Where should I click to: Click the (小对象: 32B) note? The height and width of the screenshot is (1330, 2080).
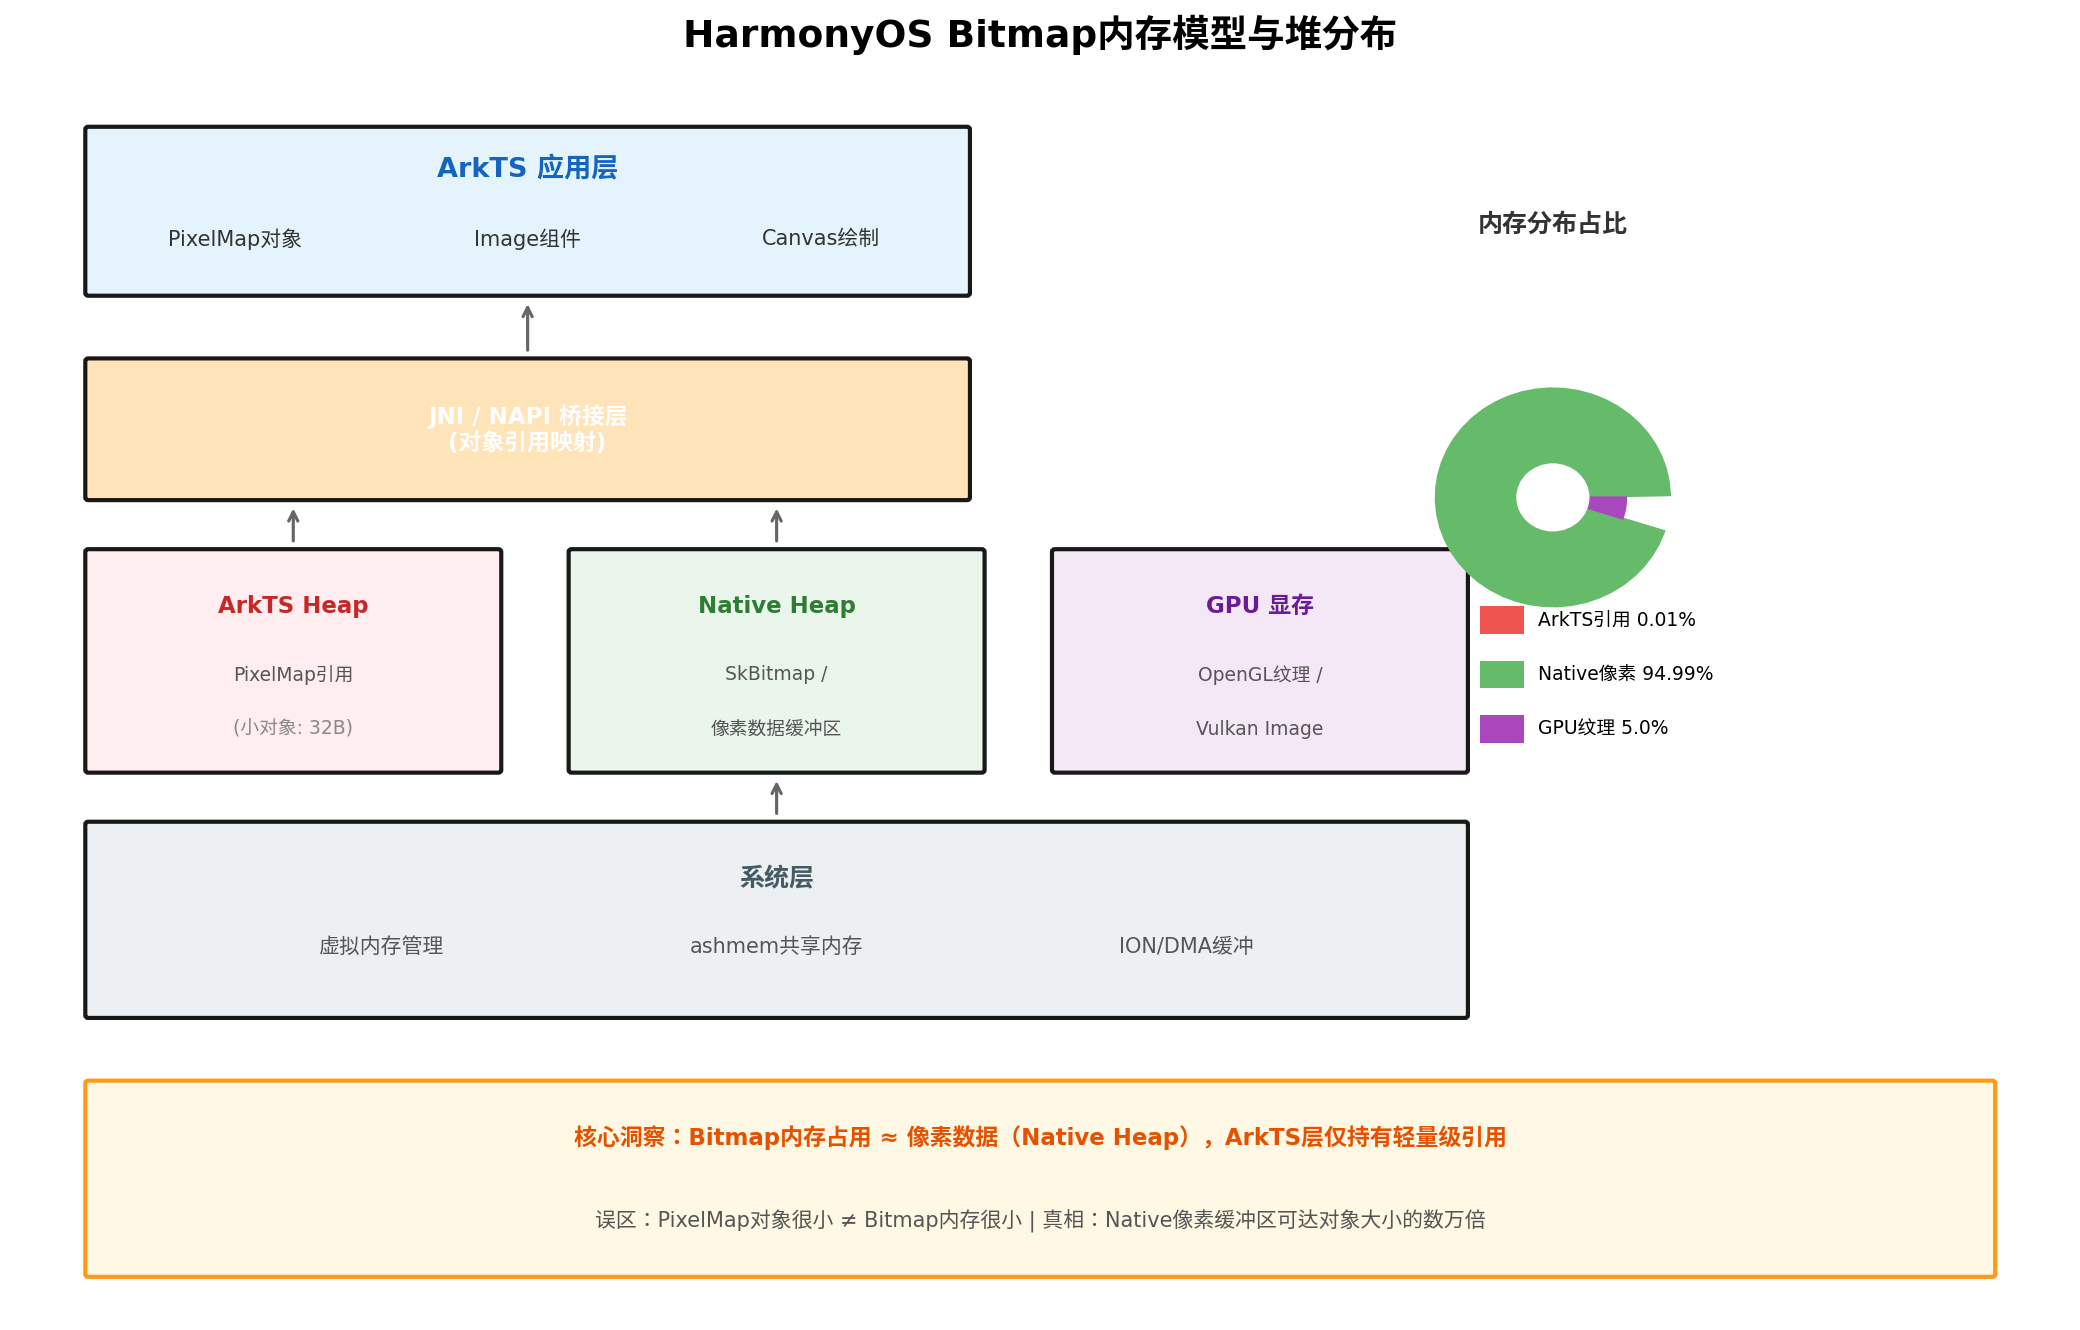coord(293,728)
